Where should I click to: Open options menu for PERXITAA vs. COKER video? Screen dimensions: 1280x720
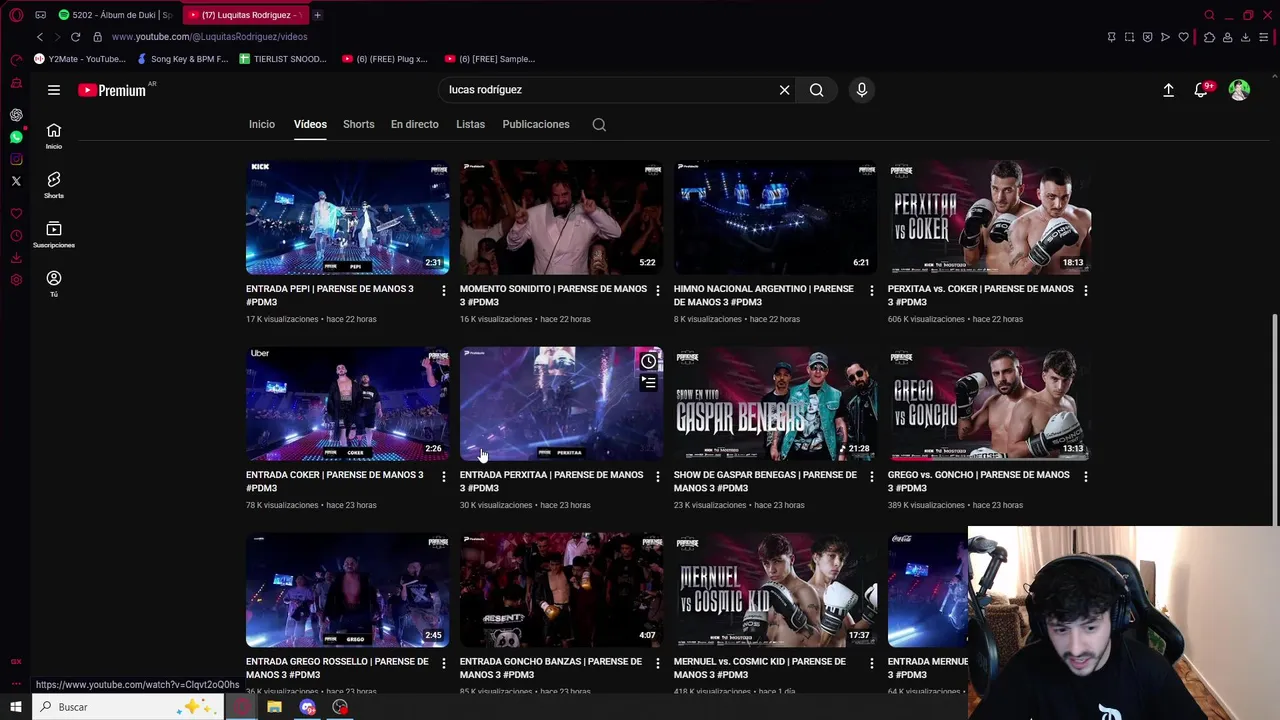coord(1086,291)
